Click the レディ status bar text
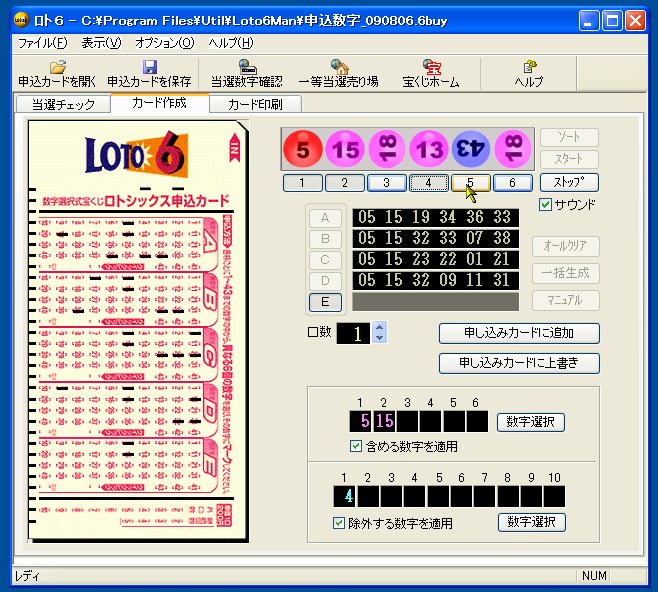 (x=27, y=576)
